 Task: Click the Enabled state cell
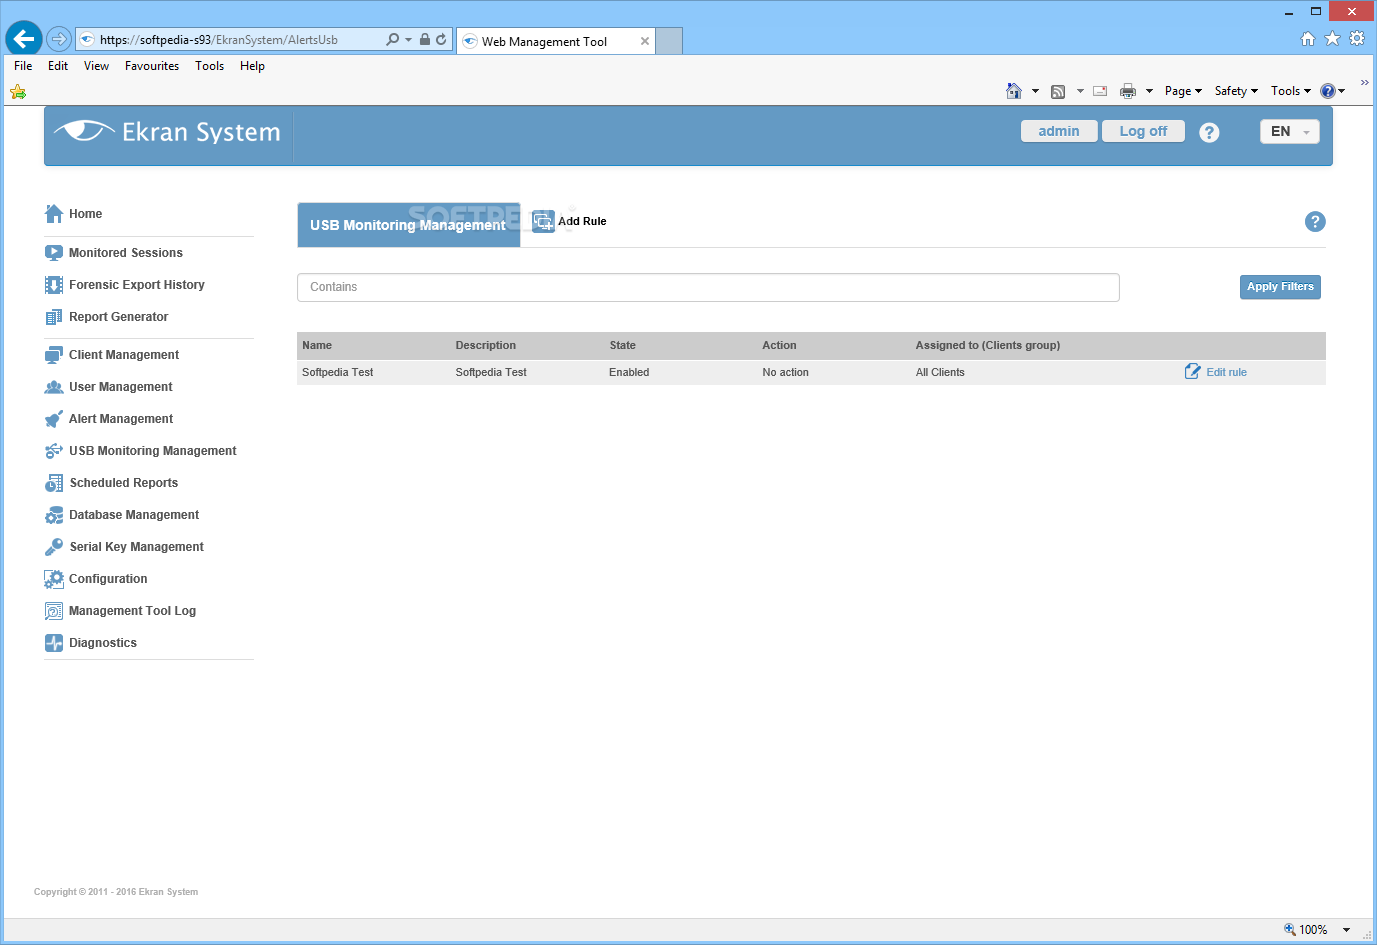(x=629, y=372)
